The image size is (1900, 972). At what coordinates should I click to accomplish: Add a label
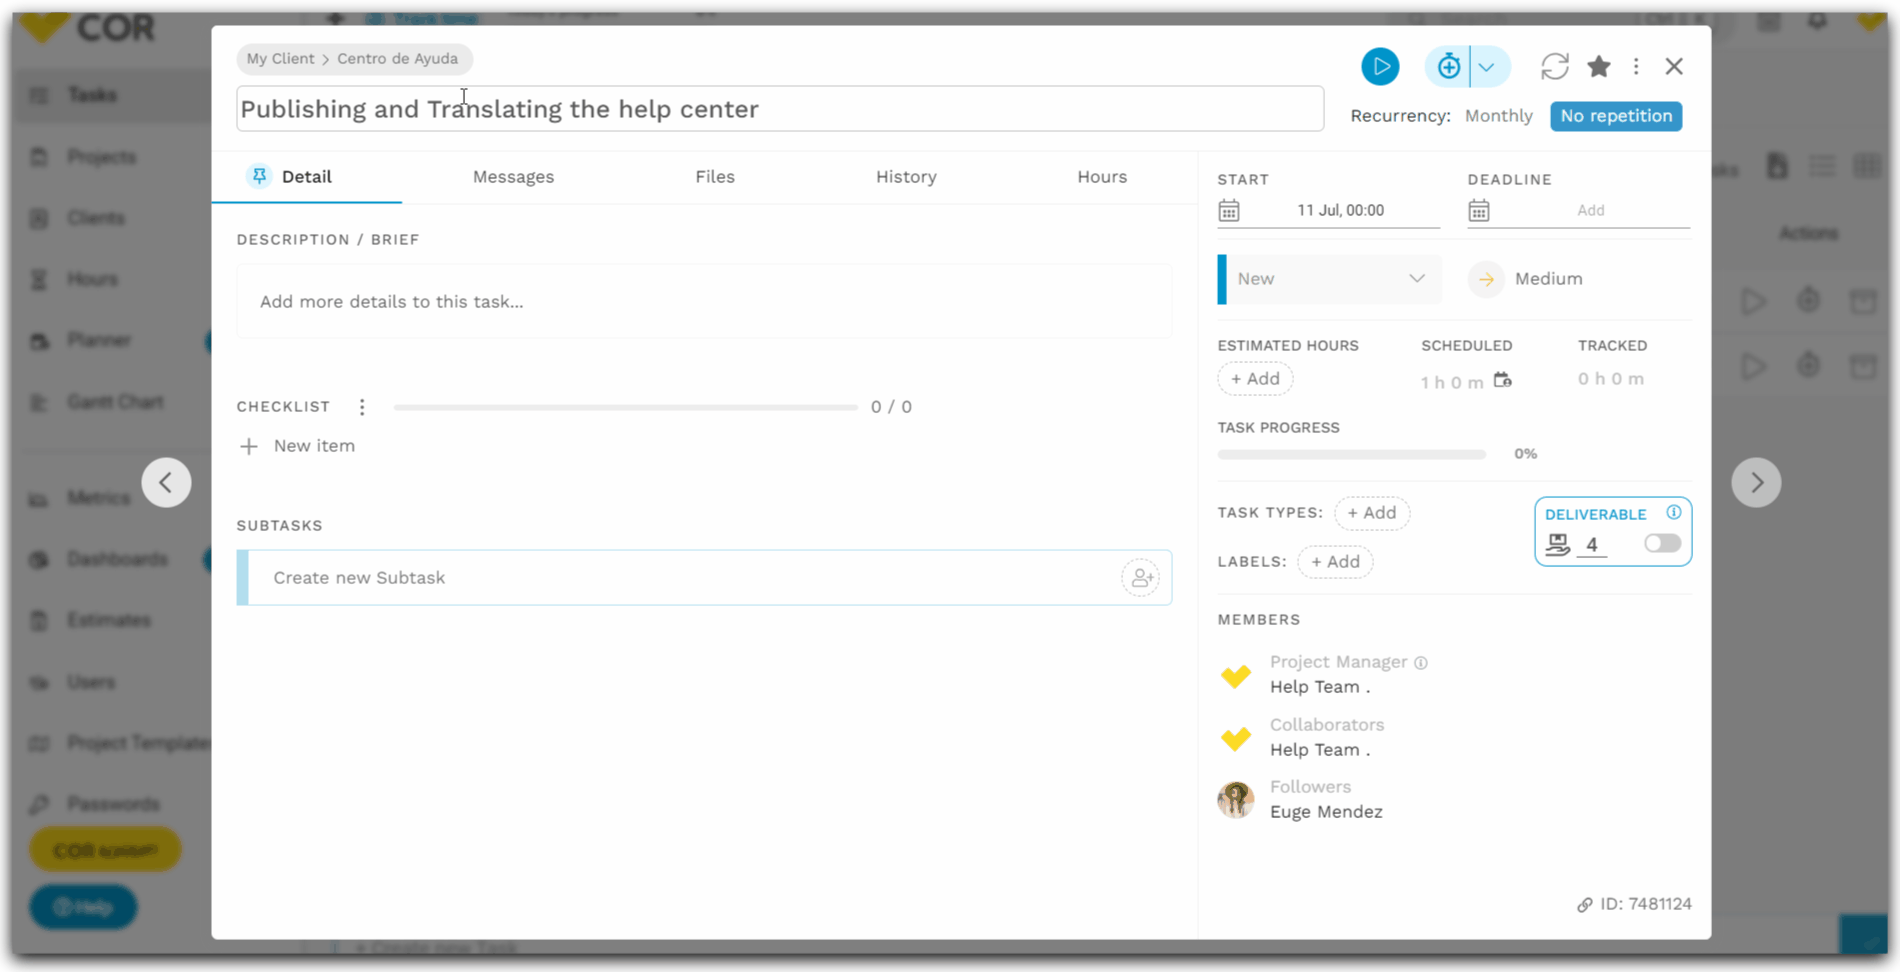coord(1335,562)
